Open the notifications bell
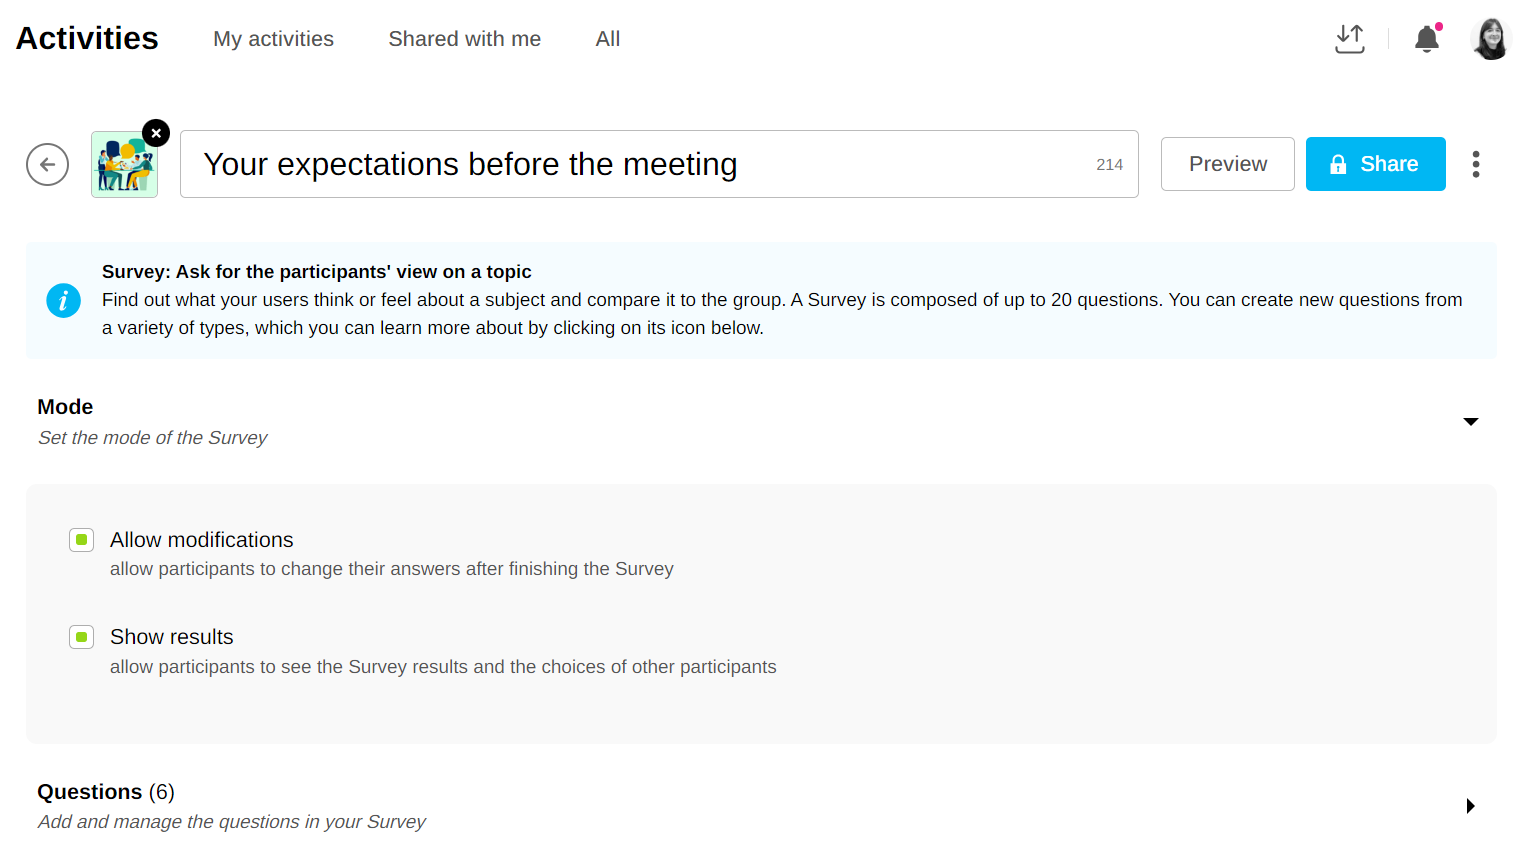 [1426, 39]
